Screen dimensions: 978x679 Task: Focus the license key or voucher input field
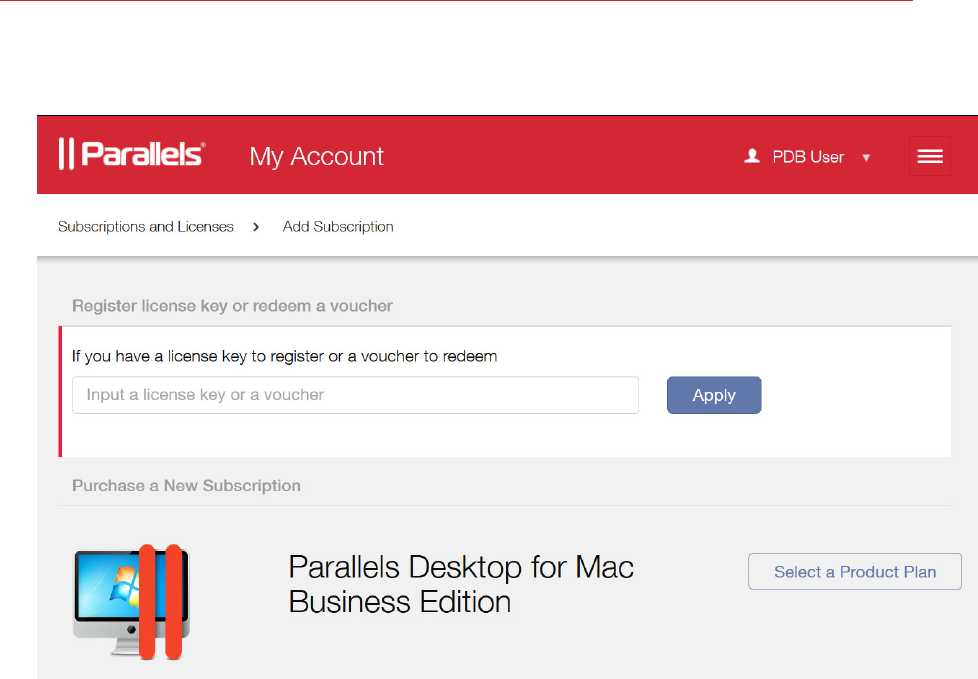click(x=355, y=395)
